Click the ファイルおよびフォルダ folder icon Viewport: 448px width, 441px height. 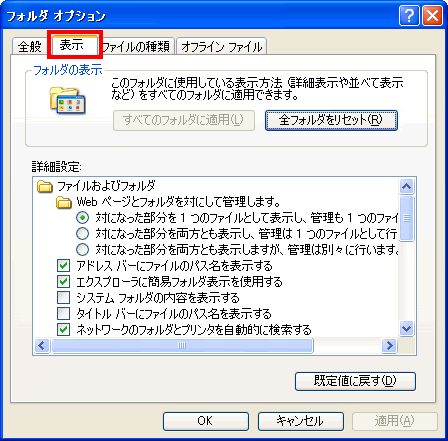coord(45,186)
